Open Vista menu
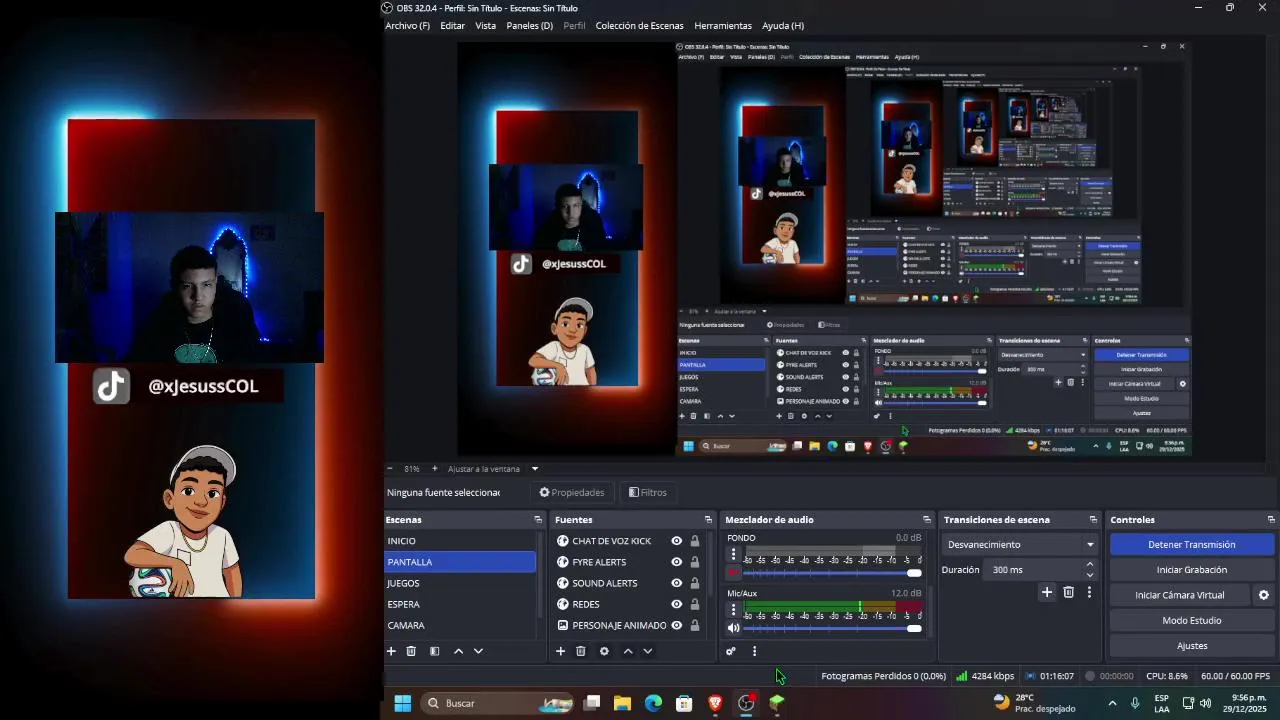Image resolution: width=1280 pixels, height=720 pixels. [485, 26]
